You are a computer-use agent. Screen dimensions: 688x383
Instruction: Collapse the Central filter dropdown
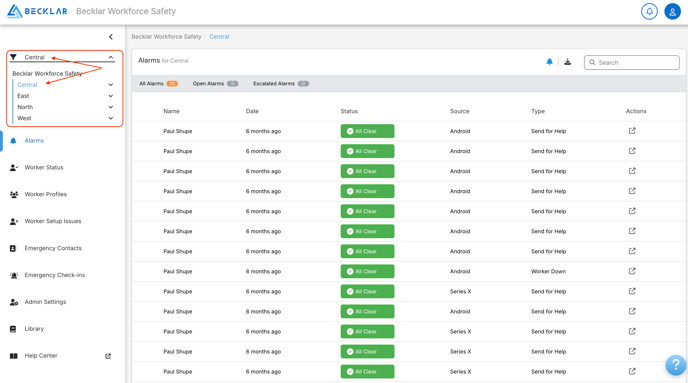pyautogui.click(x=111, y=57)
